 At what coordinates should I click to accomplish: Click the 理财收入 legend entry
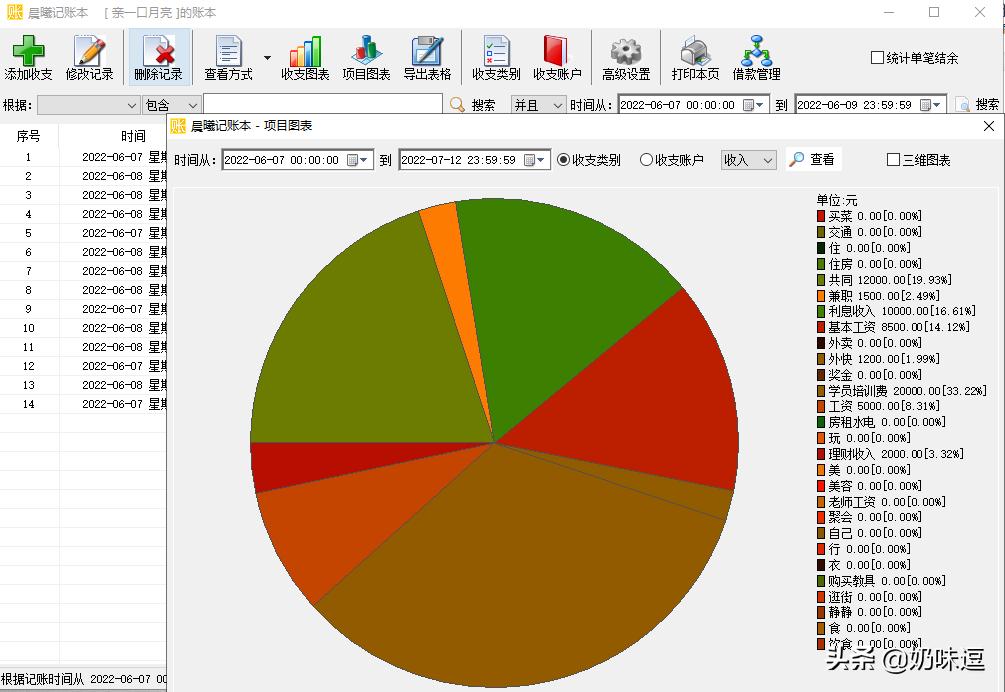[x=890, y=454]
